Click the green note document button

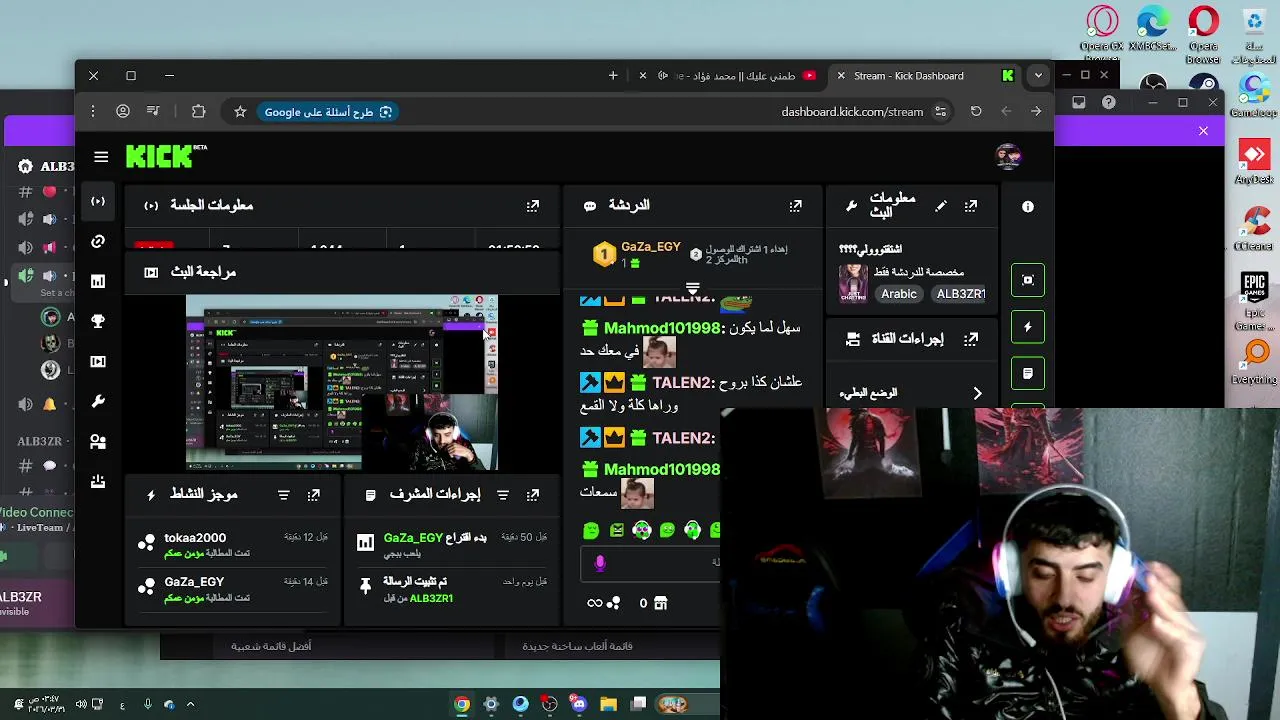coord(1028,373)
